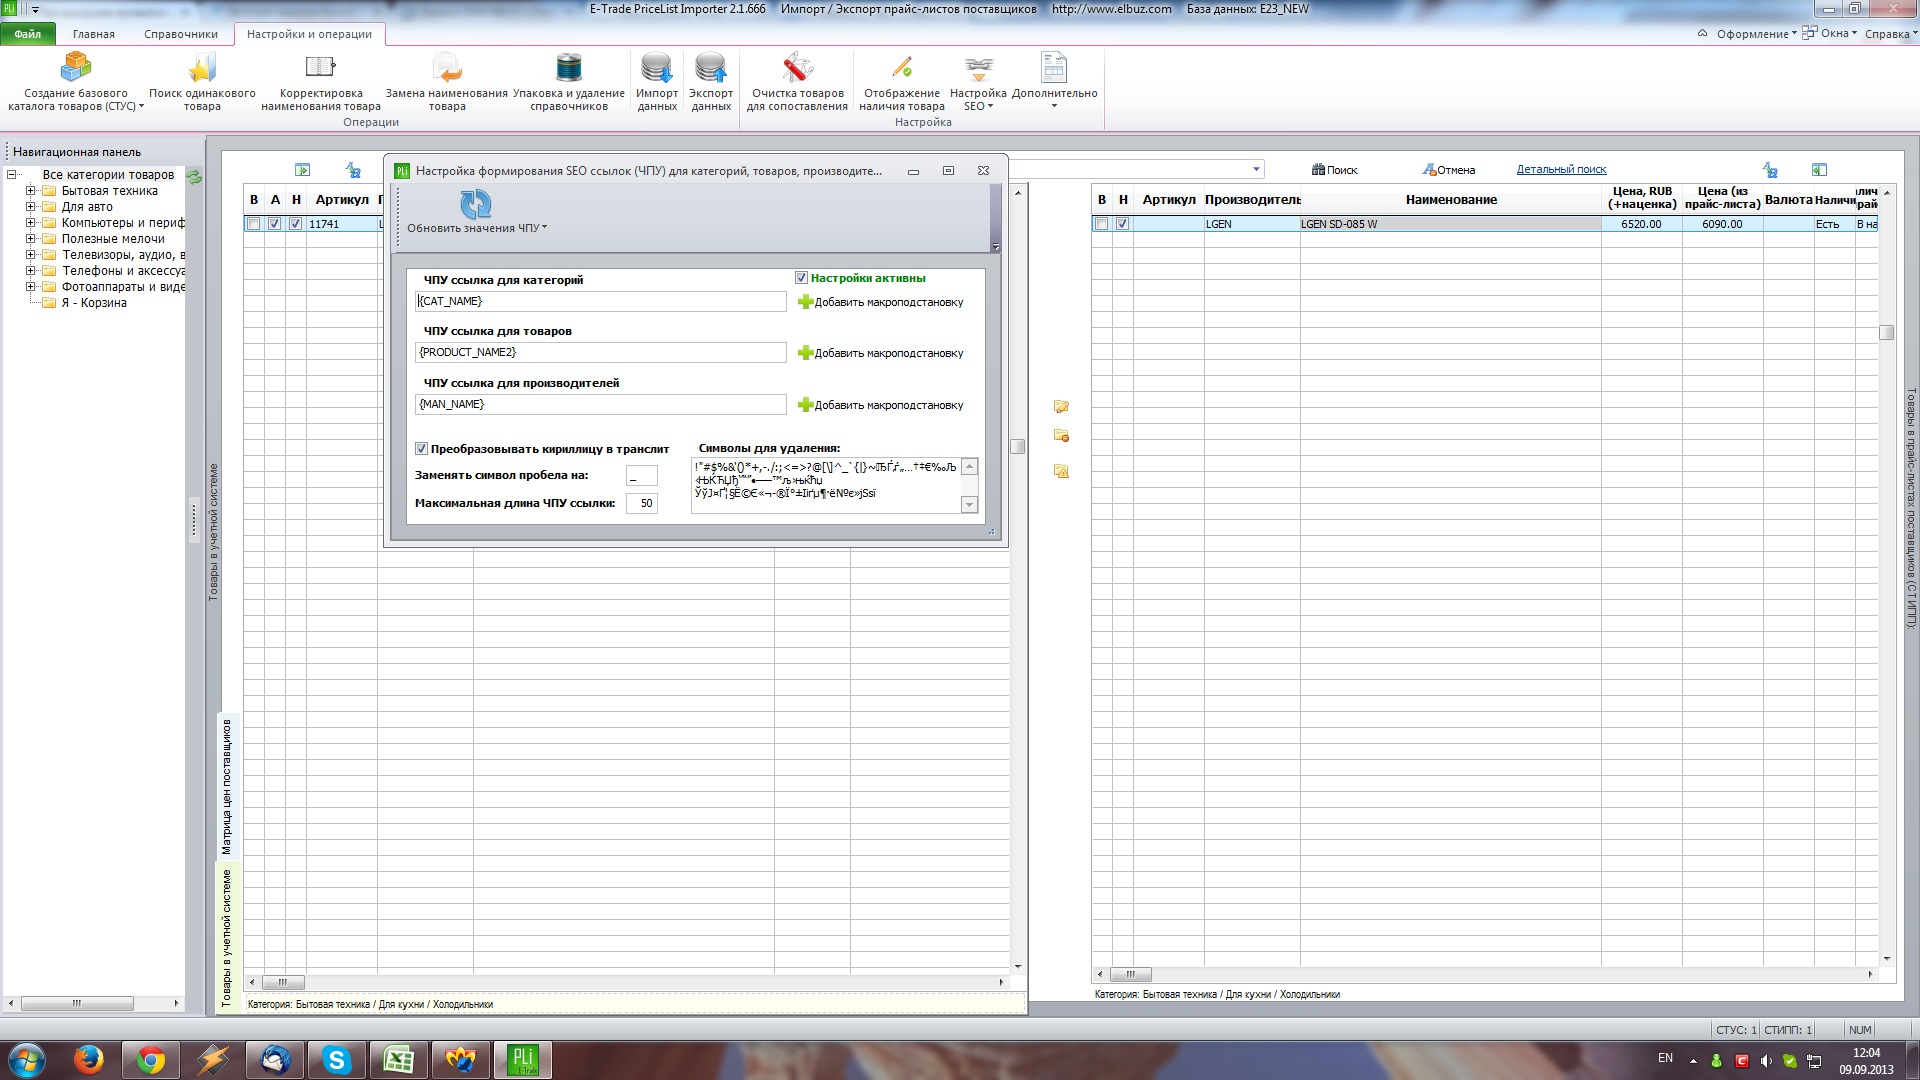Open the Настройка SEO tool

click(x=978, y=82)
